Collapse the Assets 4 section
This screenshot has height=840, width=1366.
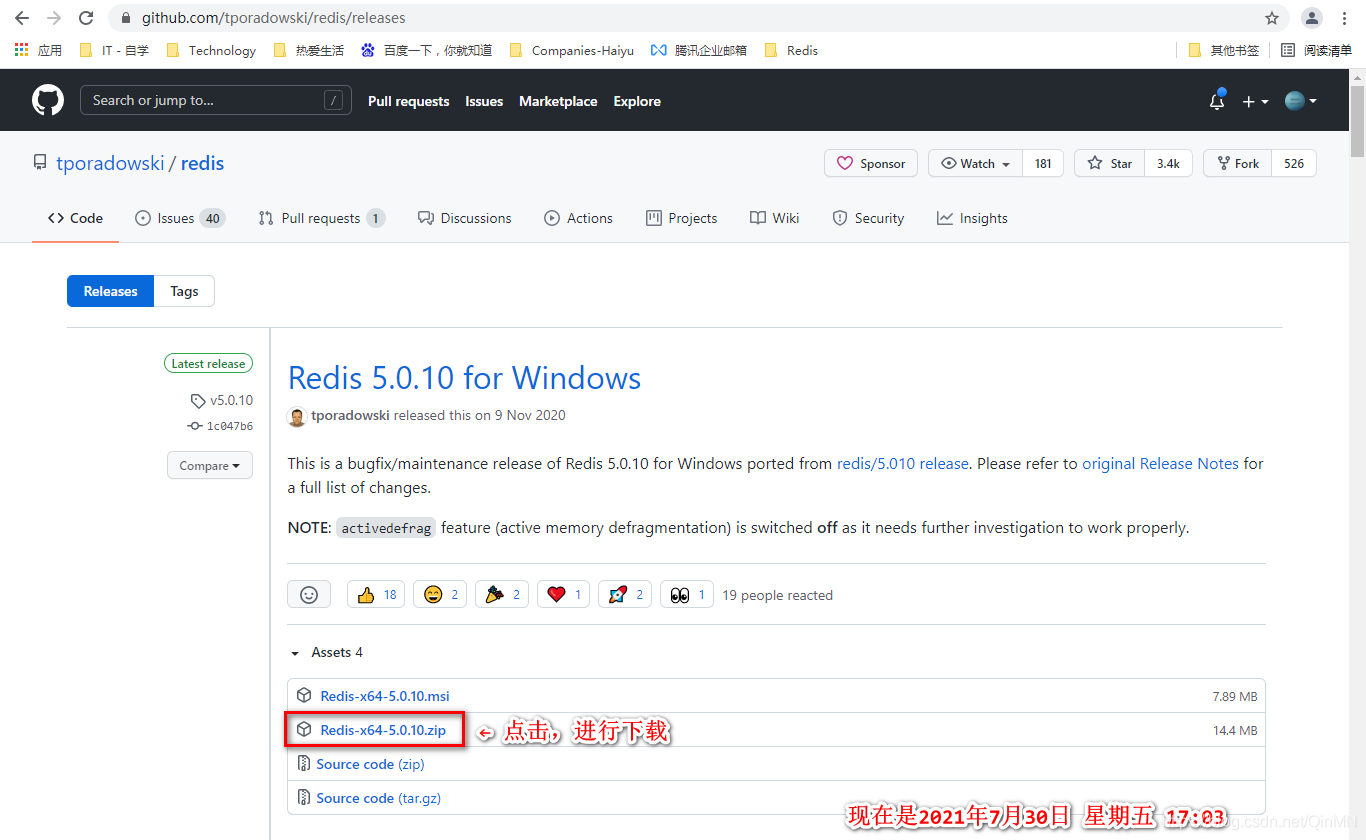pos(326,652)
